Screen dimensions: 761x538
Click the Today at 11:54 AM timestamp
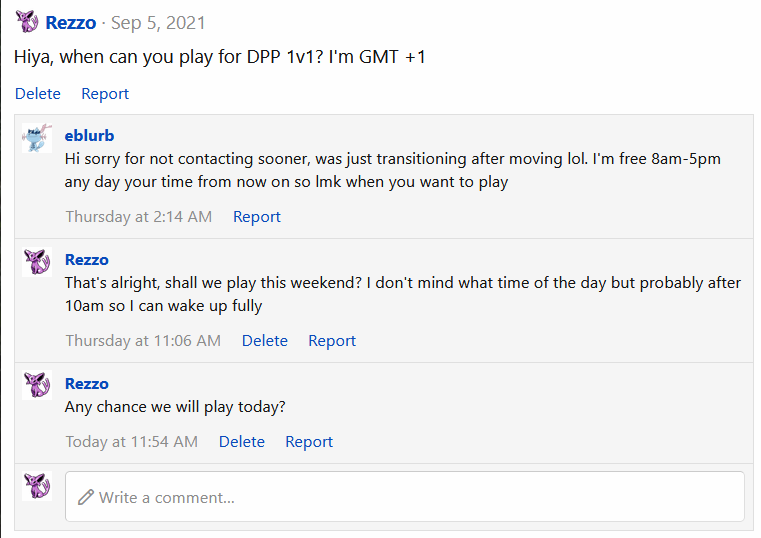click(x=132, y=441)
